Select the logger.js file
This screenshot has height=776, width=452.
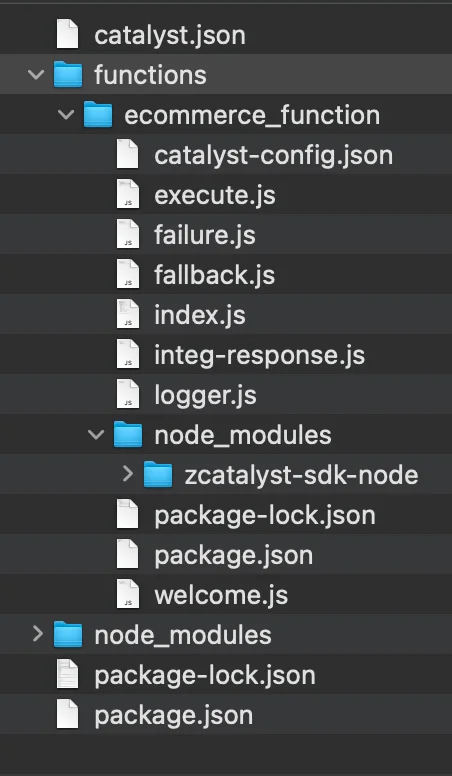click(x=226, y=394)
